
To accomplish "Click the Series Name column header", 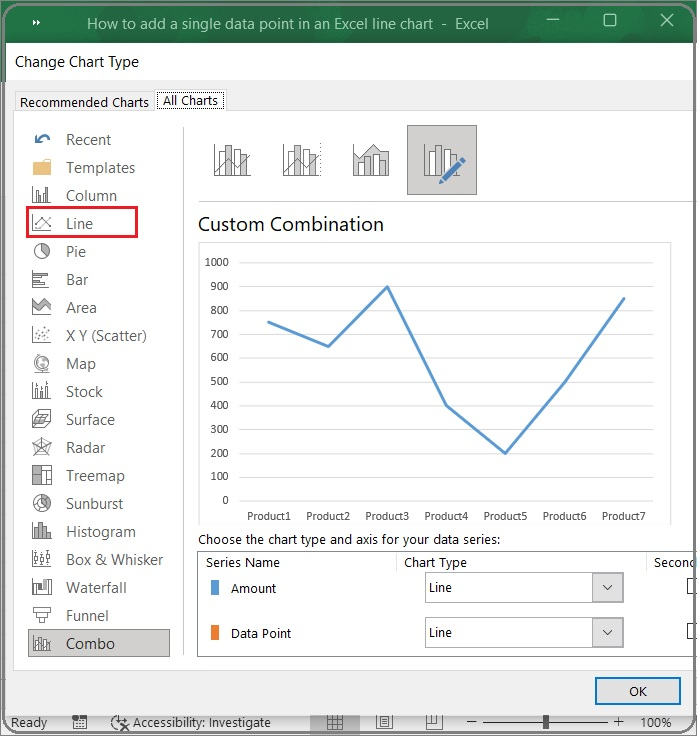I will pos(243,562).
